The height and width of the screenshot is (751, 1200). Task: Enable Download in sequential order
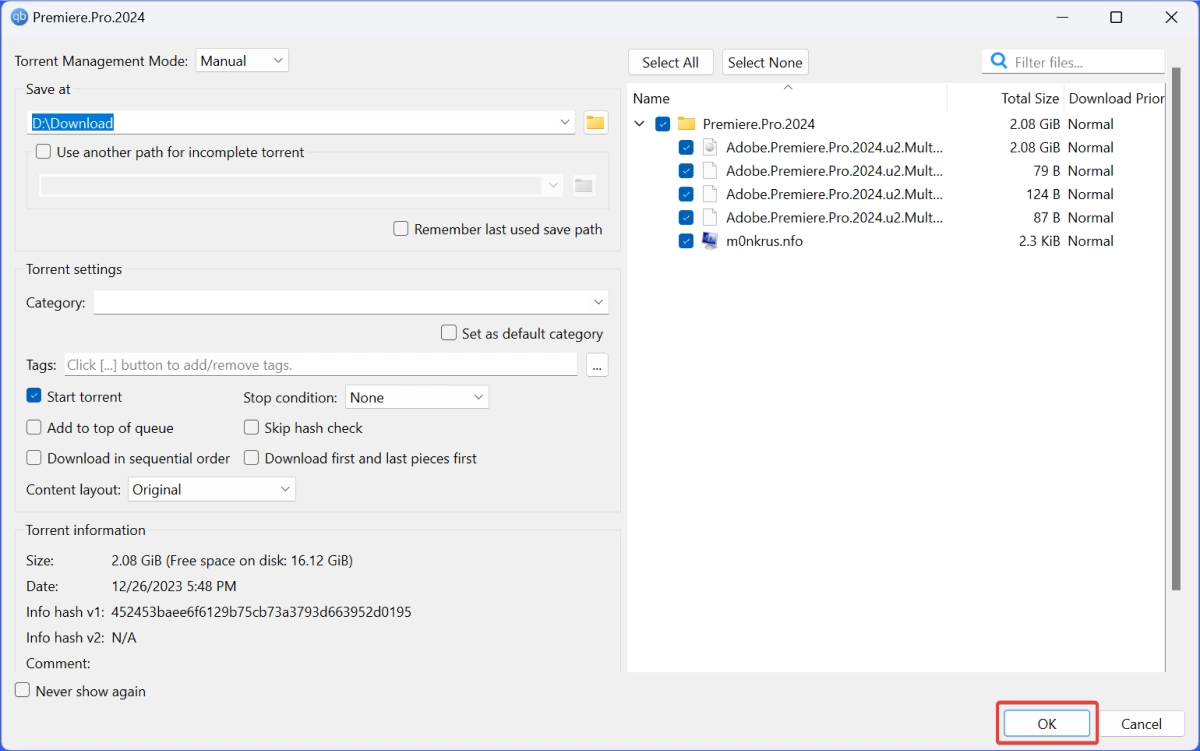tap(34, 458)
